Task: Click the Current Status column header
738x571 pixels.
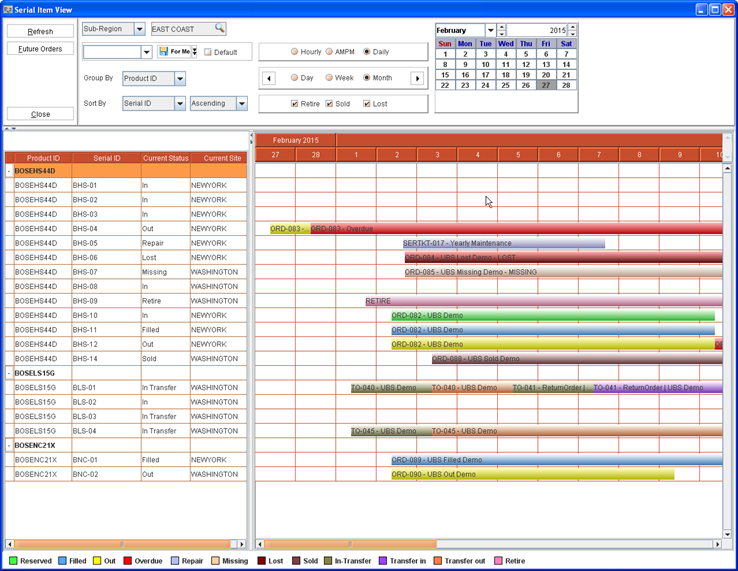Action: [166, 158]
